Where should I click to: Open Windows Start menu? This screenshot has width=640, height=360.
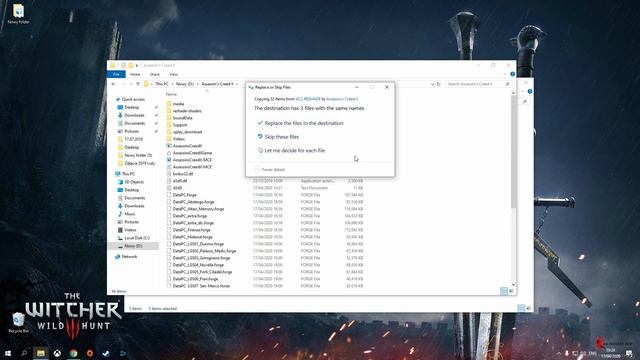(7, 353)
